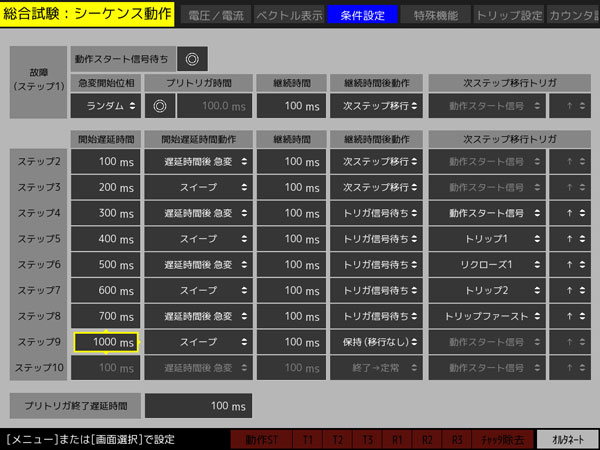Open the 急変開始位相 ランダム dropdown
This screenshot has width=600, height=450.
coord(105,105)
